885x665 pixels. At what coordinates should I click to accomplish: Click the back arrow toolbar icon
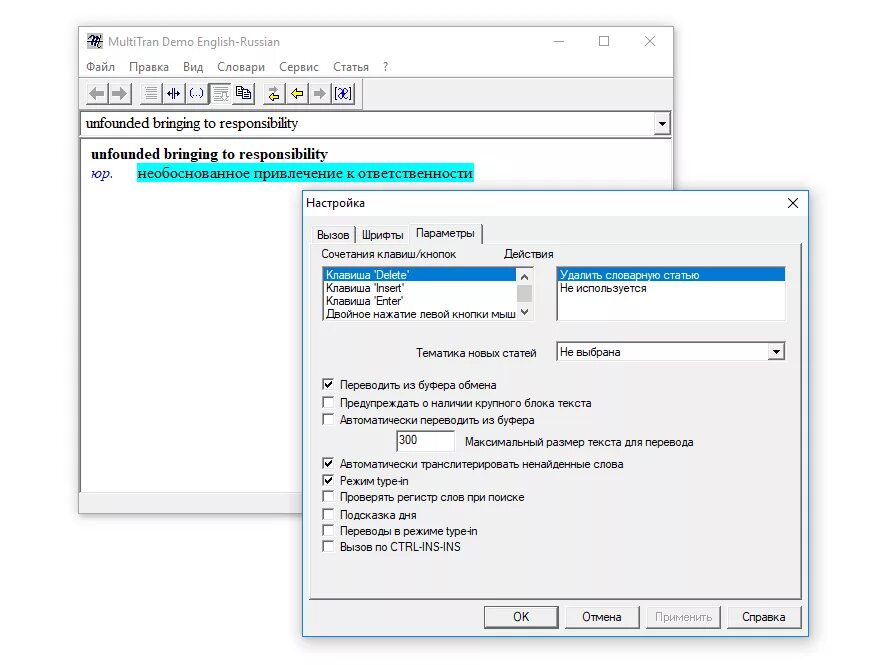[x=97, y=93]
